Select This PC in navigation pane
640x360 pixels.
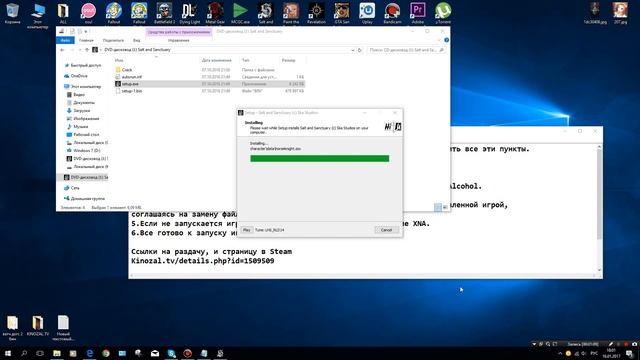click(83, 87)
